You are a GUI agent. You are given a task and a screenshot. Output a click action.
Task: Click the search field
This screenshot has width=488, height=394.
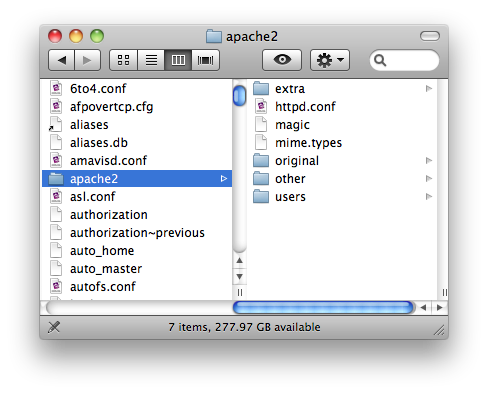coord(404,60)
